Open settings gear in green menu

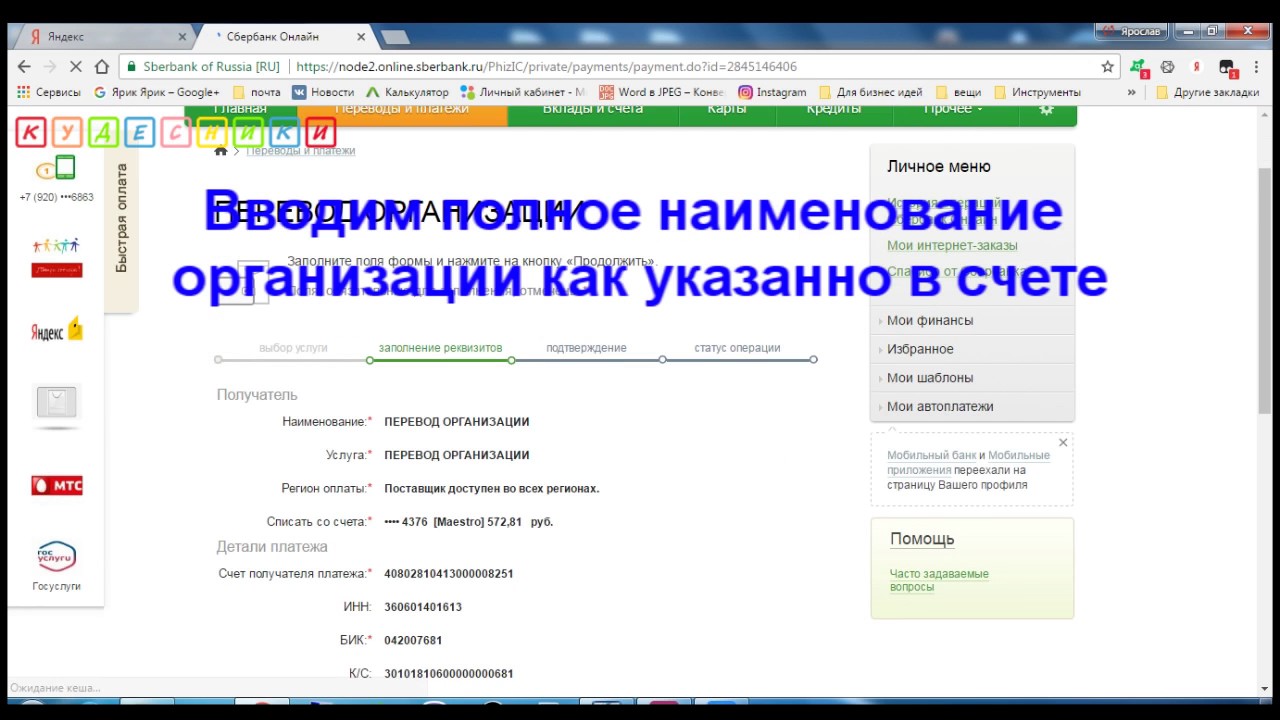[1046, 109]
